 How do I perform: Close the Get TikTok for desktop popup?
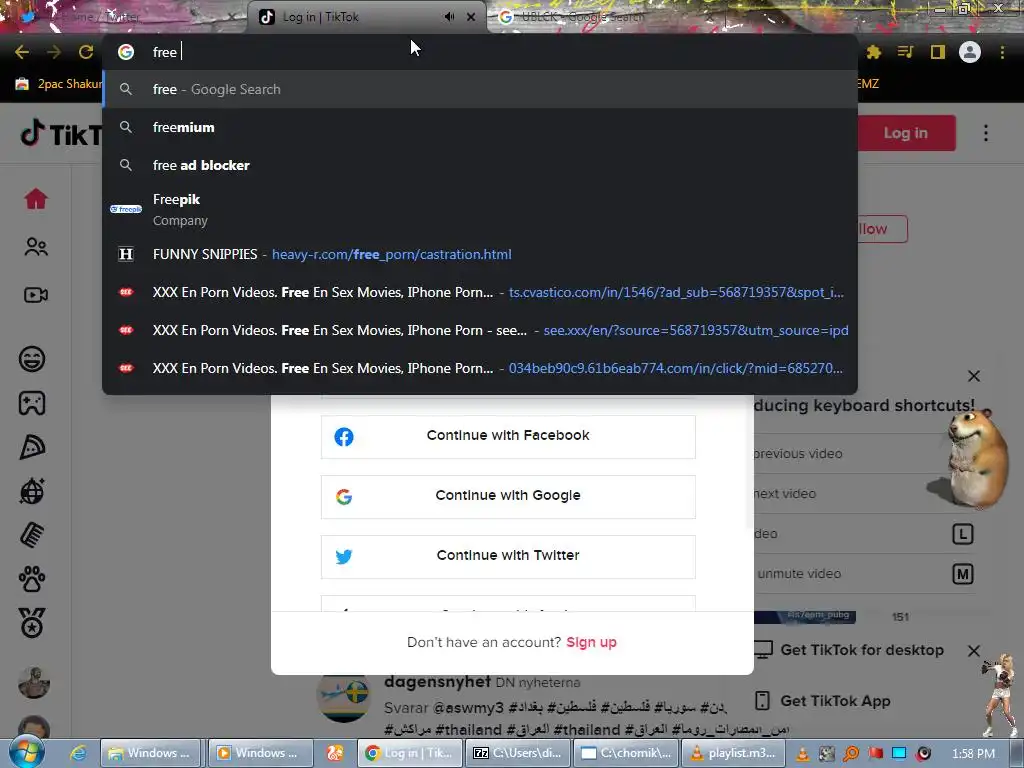(x=974, y=650)
